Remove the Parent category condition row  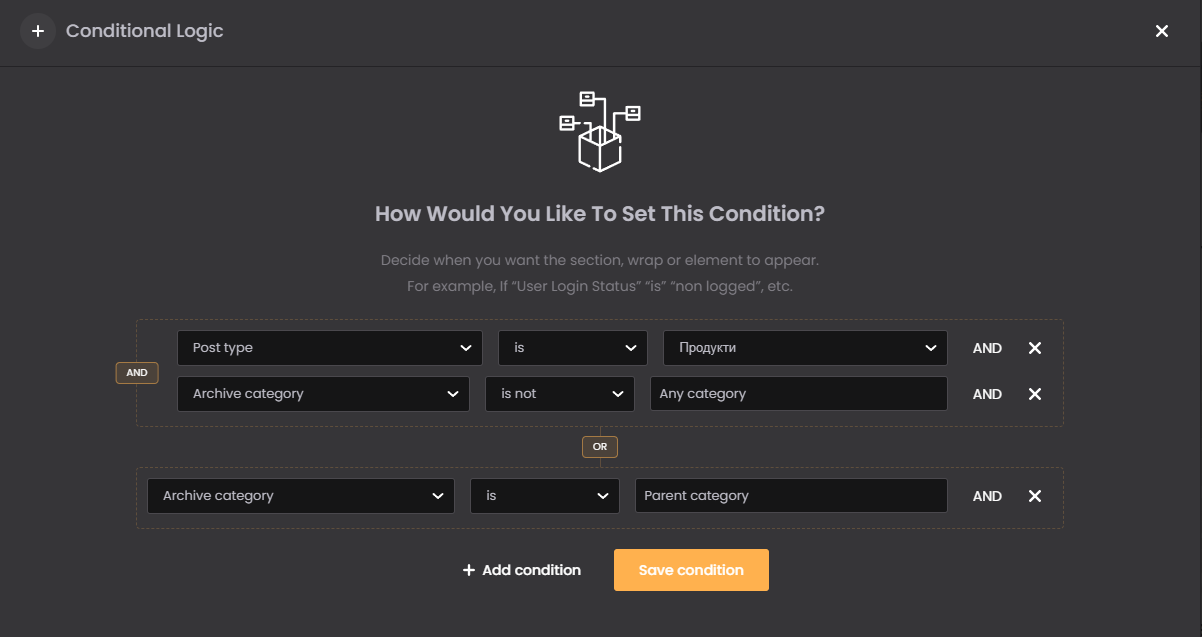pos(1035,496)
